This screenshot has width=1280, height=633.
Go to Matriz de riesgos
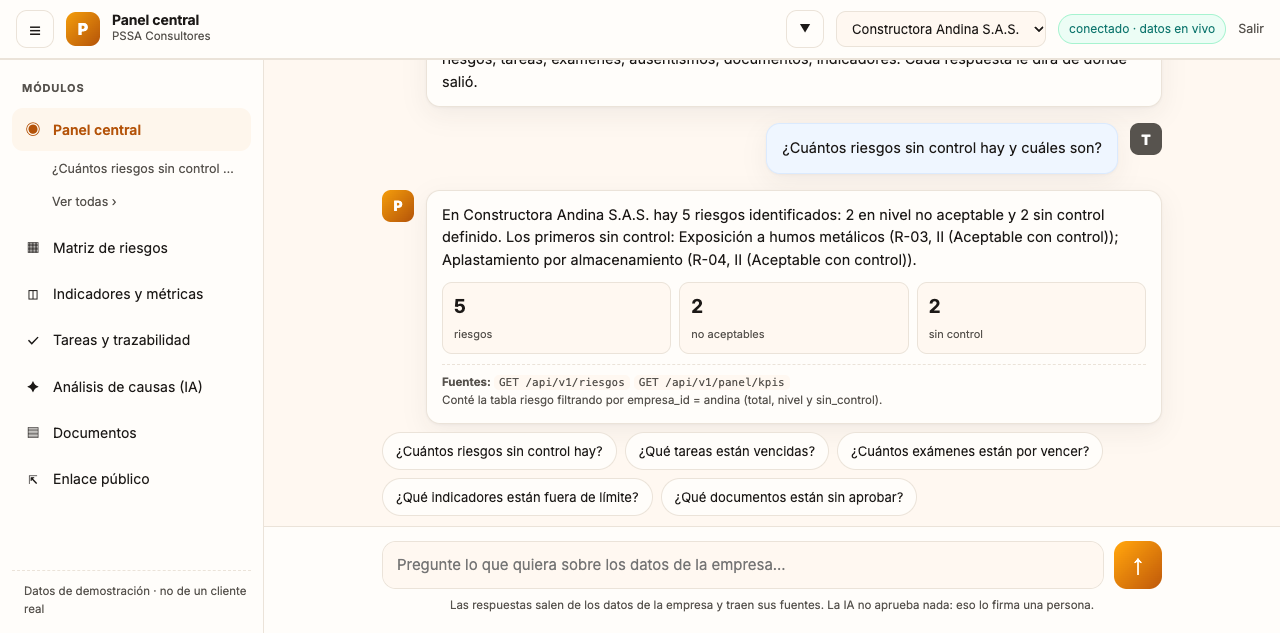pos(131,248)
